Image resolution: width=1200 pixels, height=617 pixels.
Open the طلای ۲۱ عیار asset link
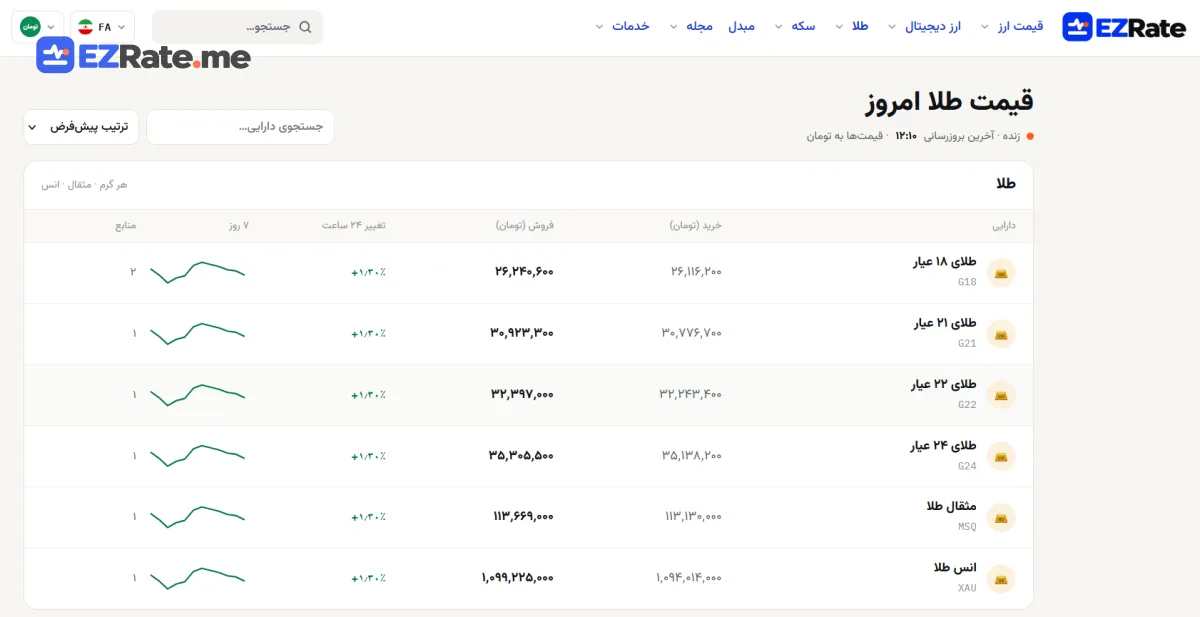pos(944,323)
